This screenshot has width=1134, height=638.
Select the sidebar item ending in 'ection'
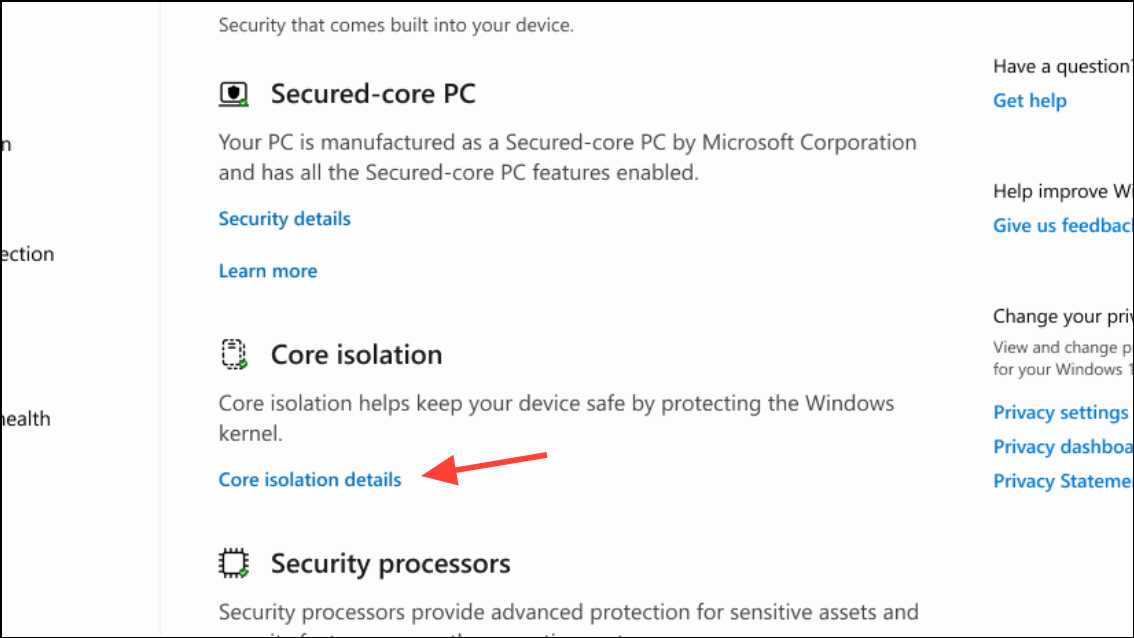[x=27, y=254]
